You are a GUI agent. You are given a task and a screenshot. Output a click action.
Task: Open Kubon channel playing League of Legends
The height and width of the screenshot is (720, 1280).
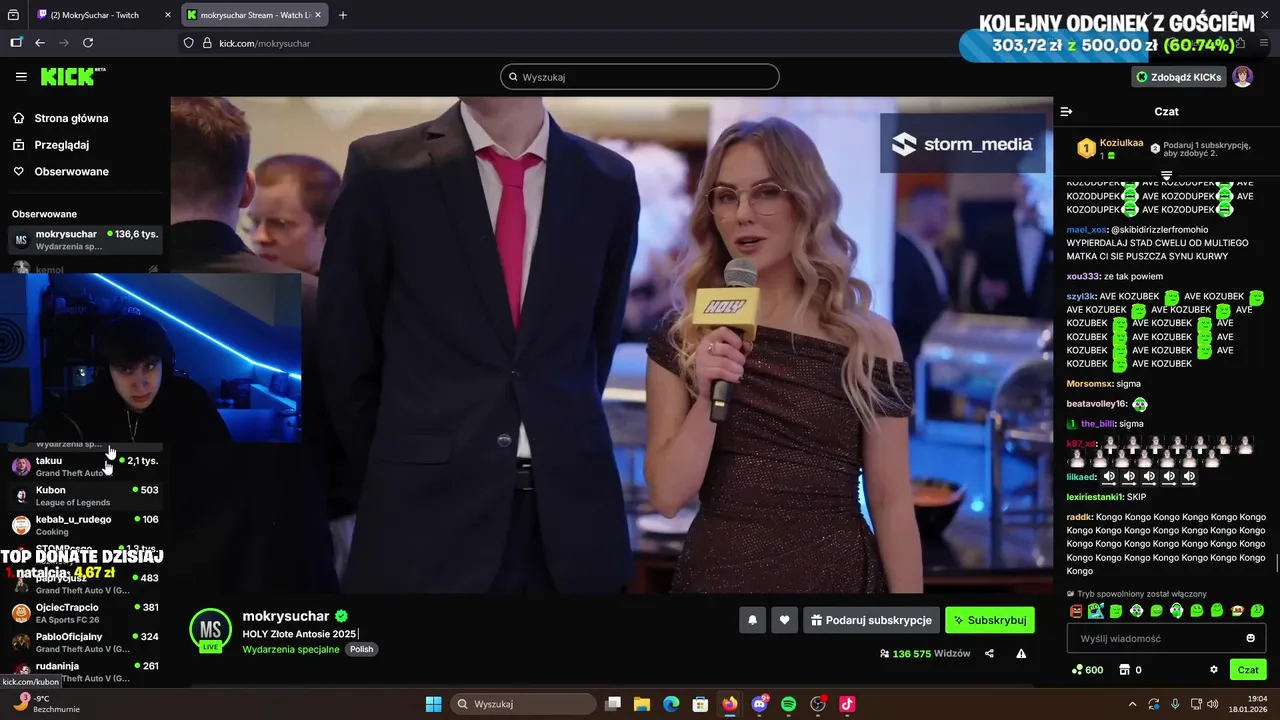tap(85, 496)
